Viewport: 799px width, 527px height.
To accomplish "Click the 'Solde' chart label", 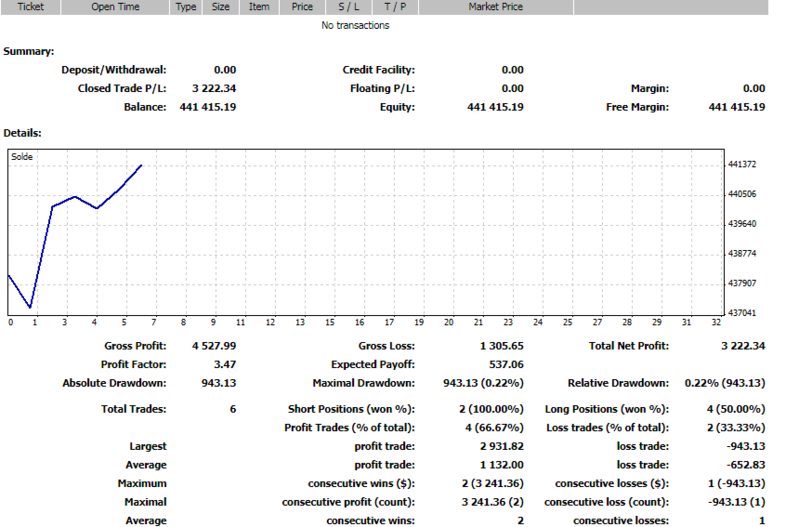I will pyautogui.click(x=22, y=157).
